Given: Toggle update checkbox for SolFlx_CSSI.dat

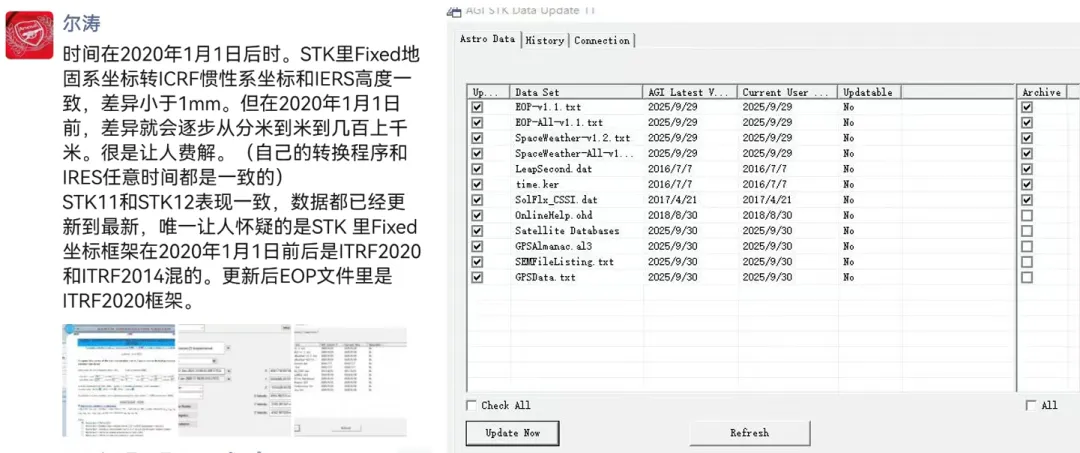Looking at the screenshot, I should [x=477, y=200].
